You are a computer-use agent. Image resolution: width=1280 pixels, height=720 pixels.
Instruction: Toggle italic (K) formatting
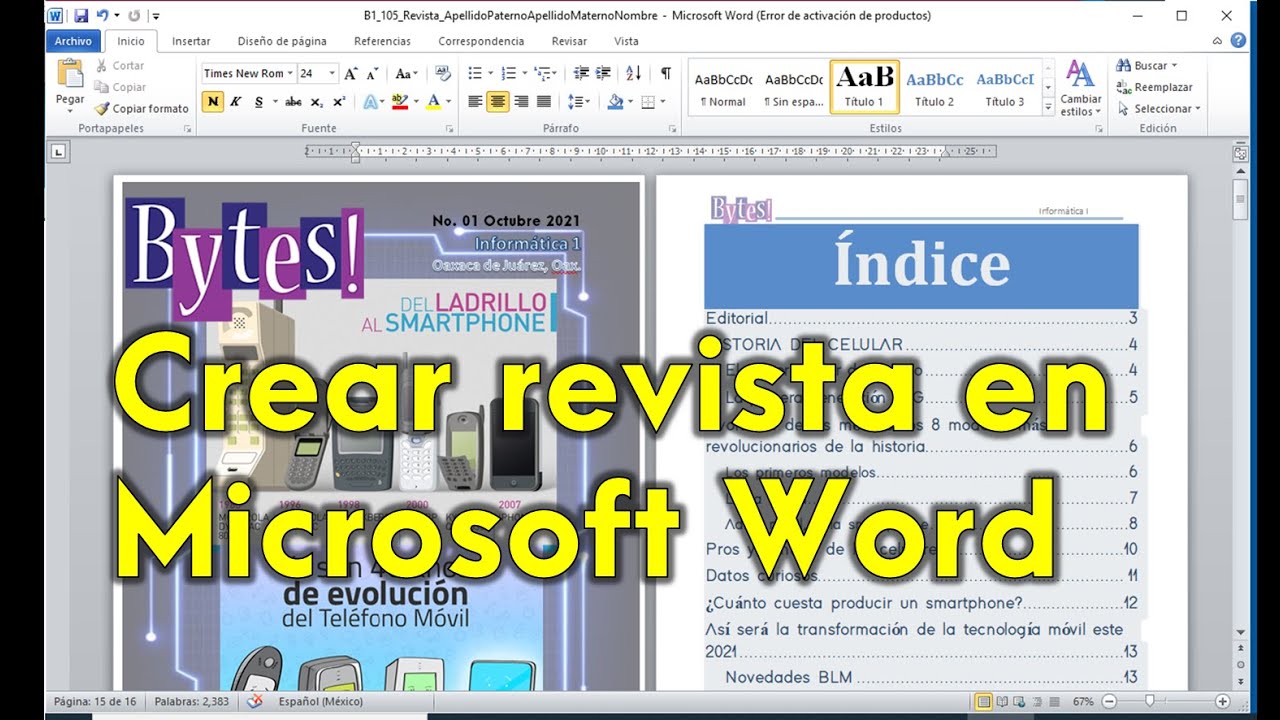236,101
